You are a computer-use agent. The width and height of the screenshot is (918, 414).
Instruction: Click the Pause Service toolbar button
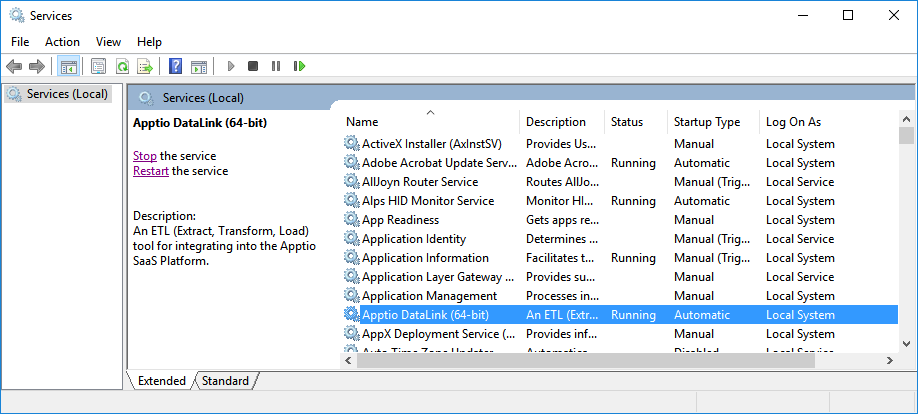pos(276,66)
